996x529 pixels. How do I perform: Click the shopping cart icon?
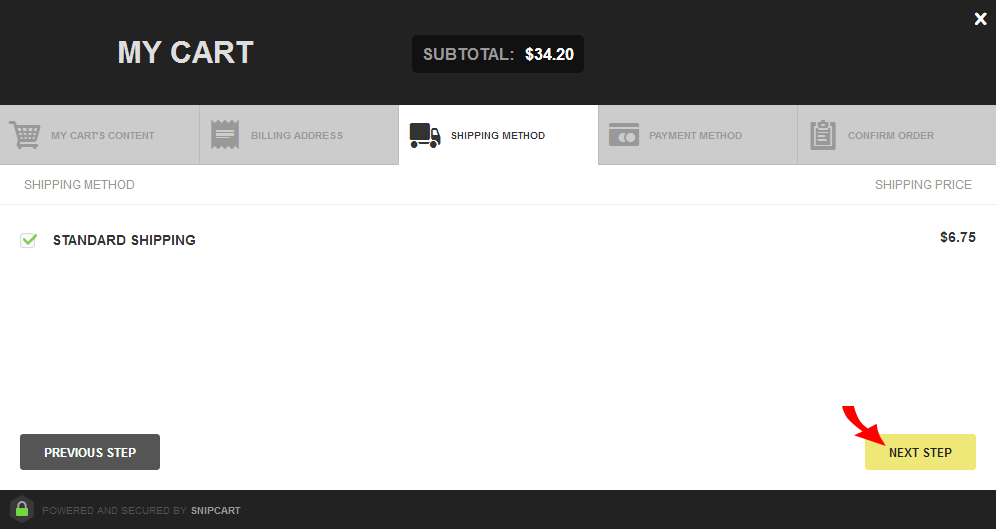pos(24,135)
